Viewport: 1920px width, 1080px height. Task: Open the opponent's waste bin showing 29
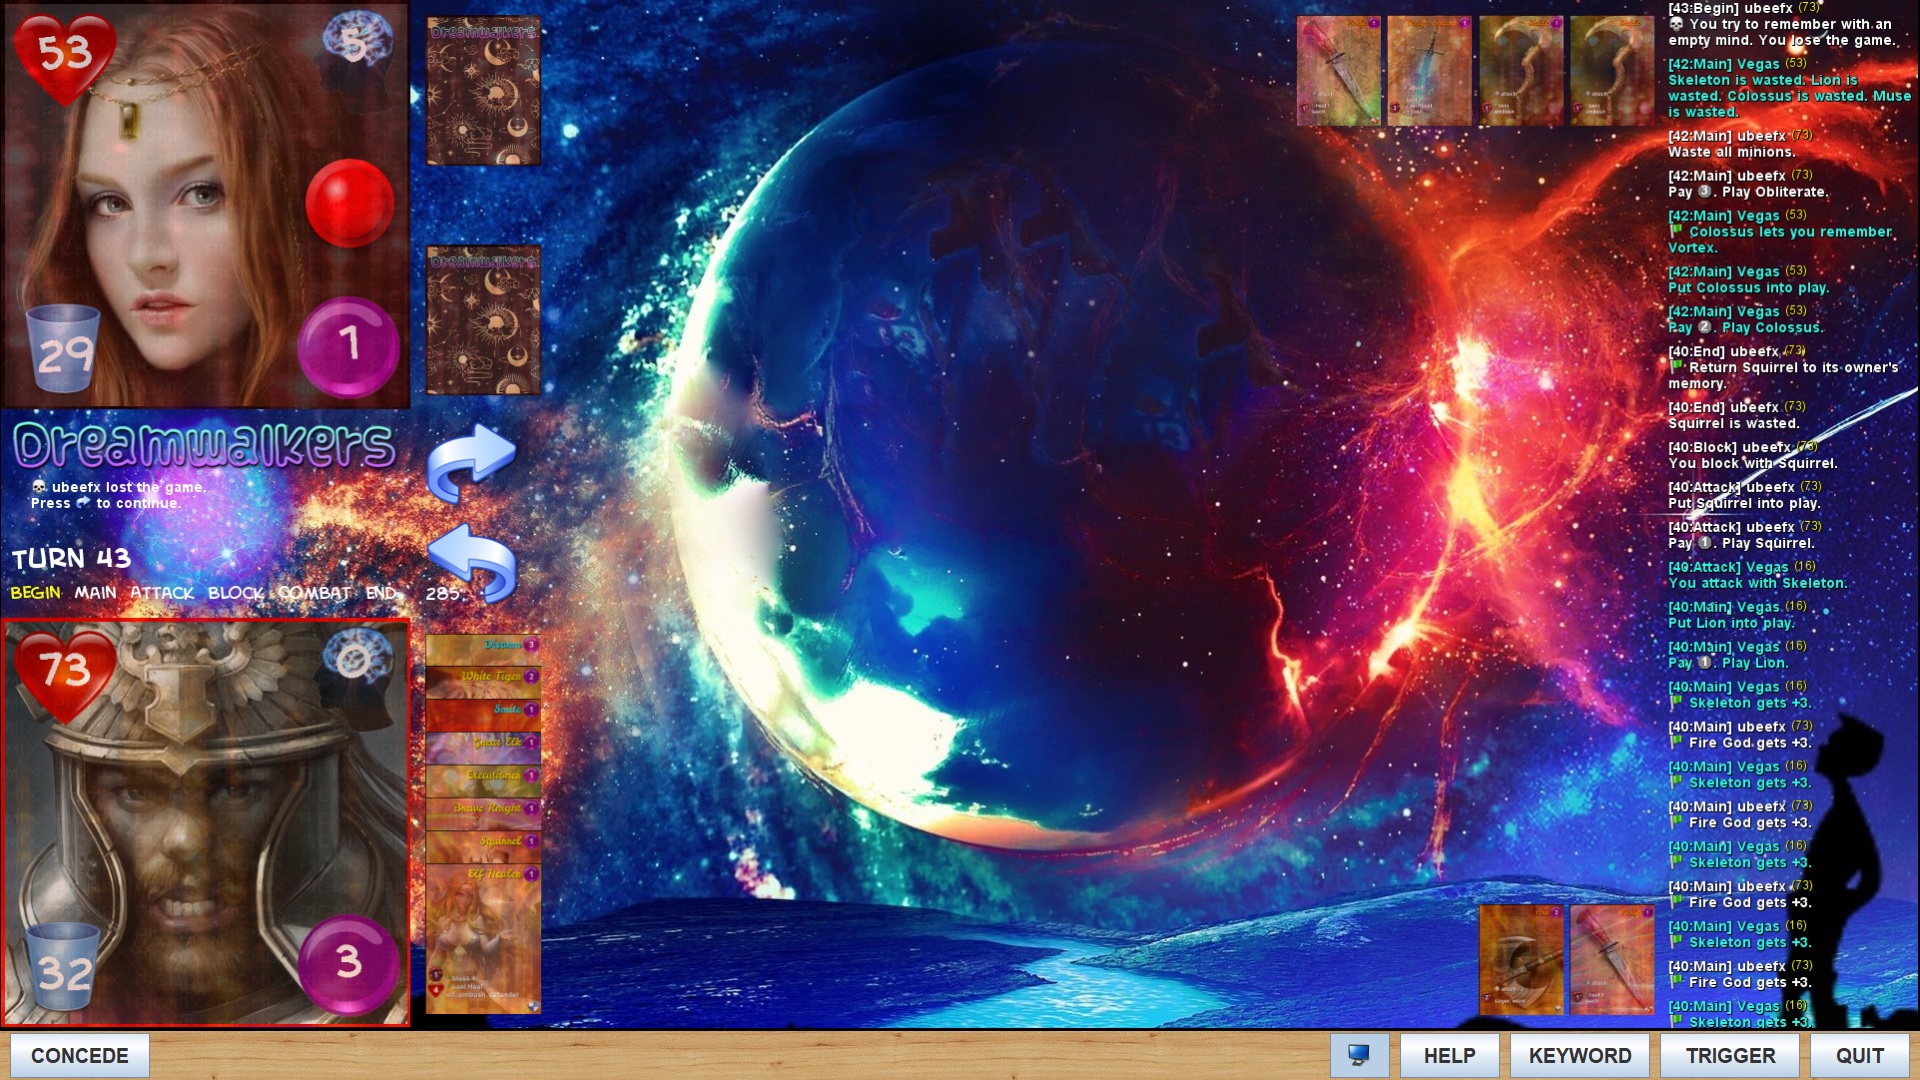(x=63, y=349)
